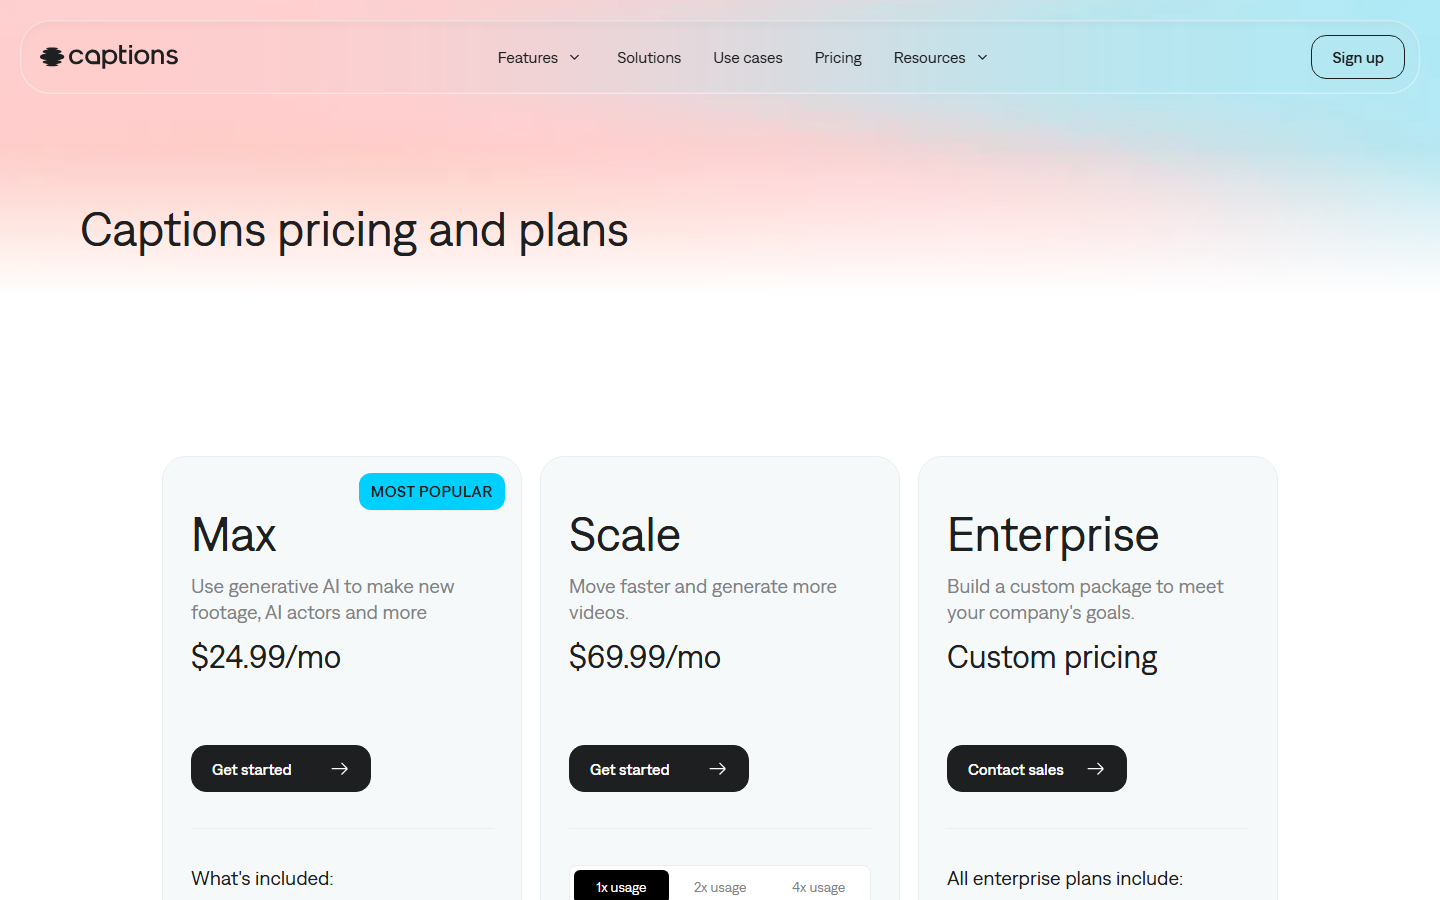Click the Captions logo icon

(52, 57)
